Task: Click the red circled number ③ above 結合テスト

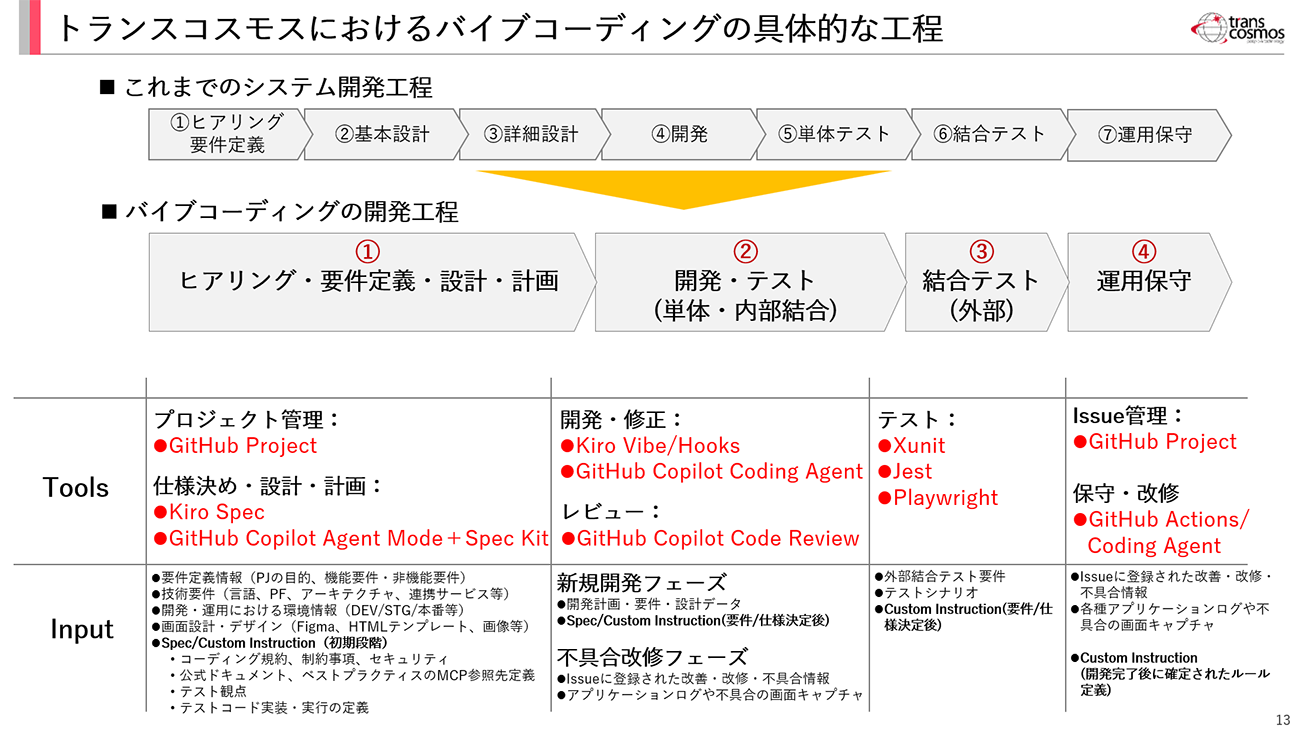Action: tap(982, 251)
